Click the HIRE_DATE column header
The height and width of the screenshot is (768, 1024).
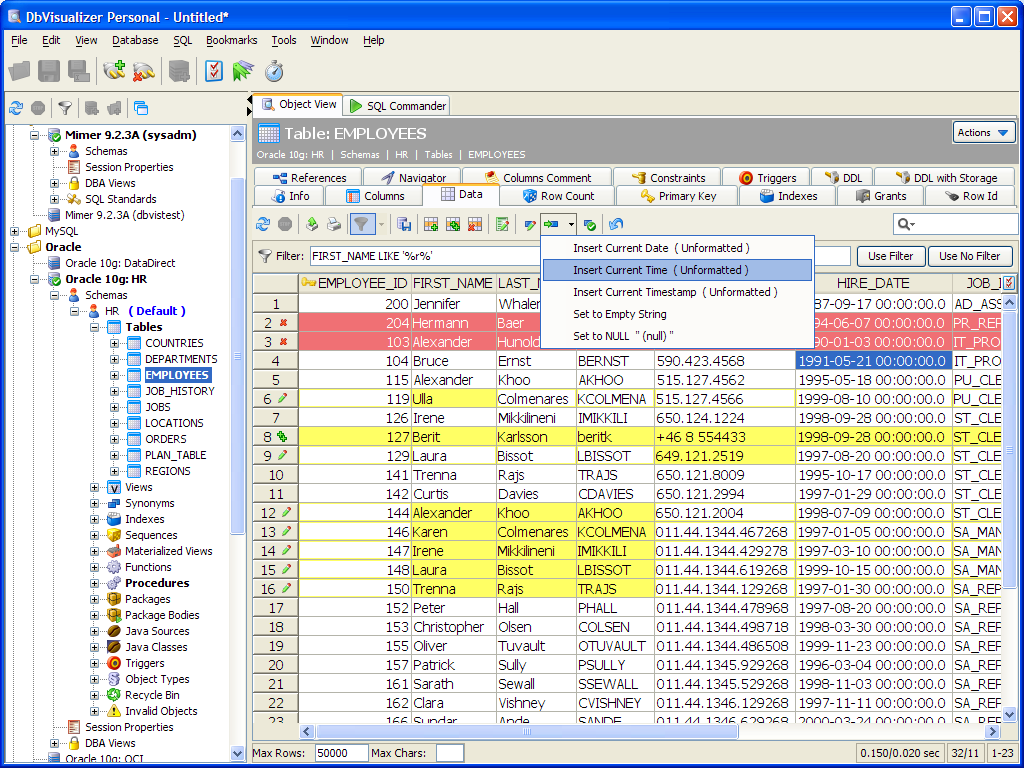[x=873, y=283]
